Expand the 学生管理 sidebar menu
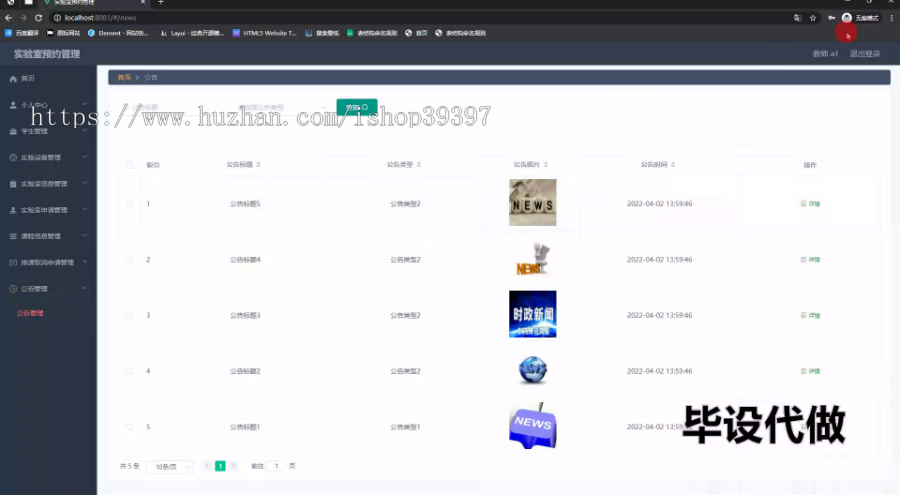 (84, 131)
